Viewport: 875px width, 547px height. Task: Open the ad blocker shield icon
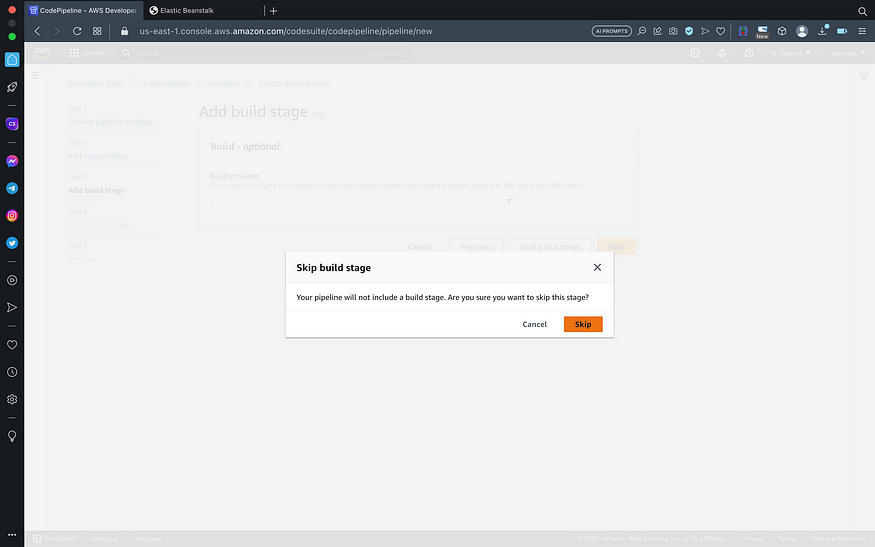[689, 31]
